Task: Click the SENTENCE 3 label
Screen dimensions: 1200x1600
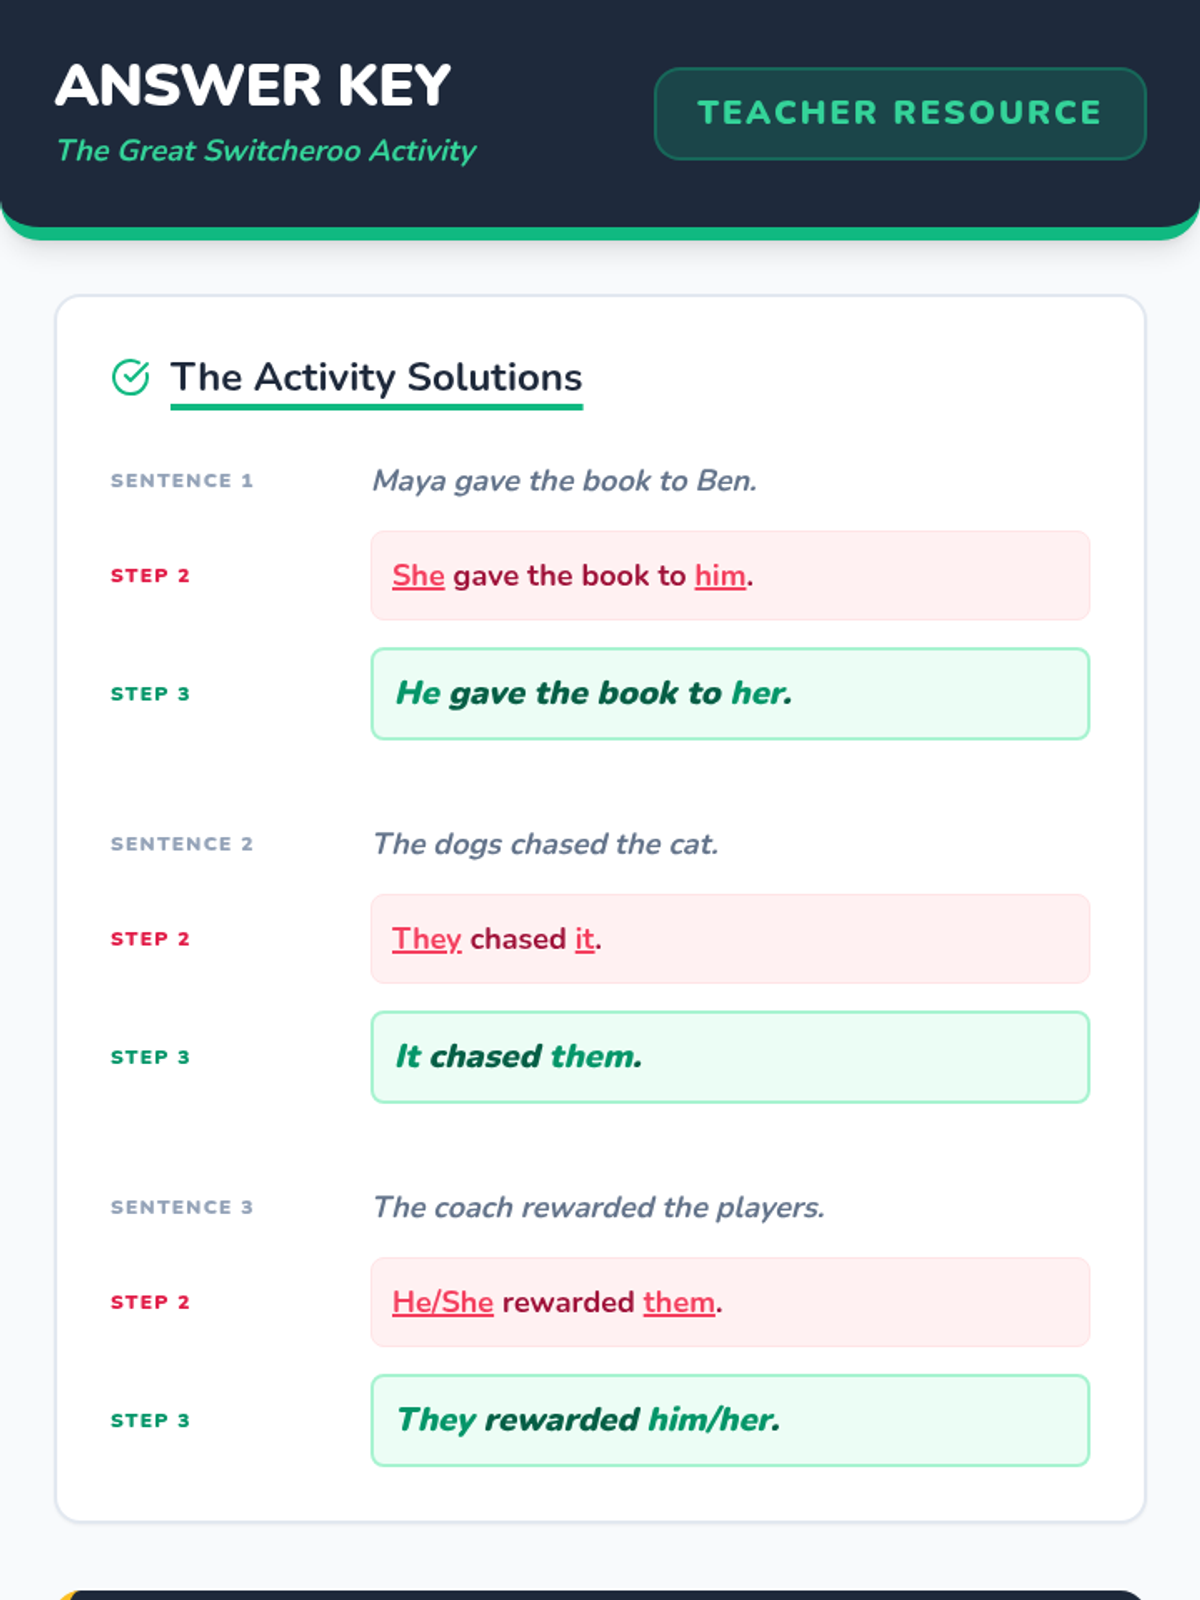Action: click(182, 1207)
